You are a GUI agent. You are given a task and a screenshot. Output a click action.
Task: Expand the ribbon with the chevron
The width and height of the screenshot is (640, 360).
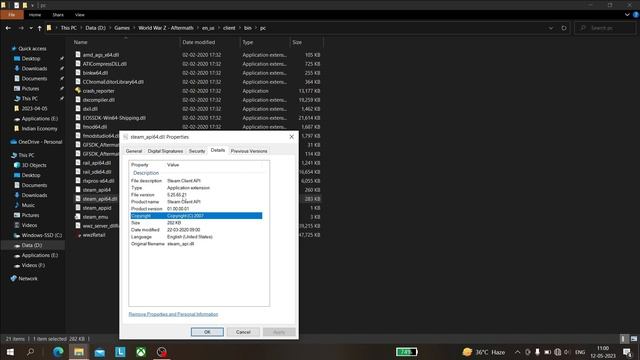point(627,15)
